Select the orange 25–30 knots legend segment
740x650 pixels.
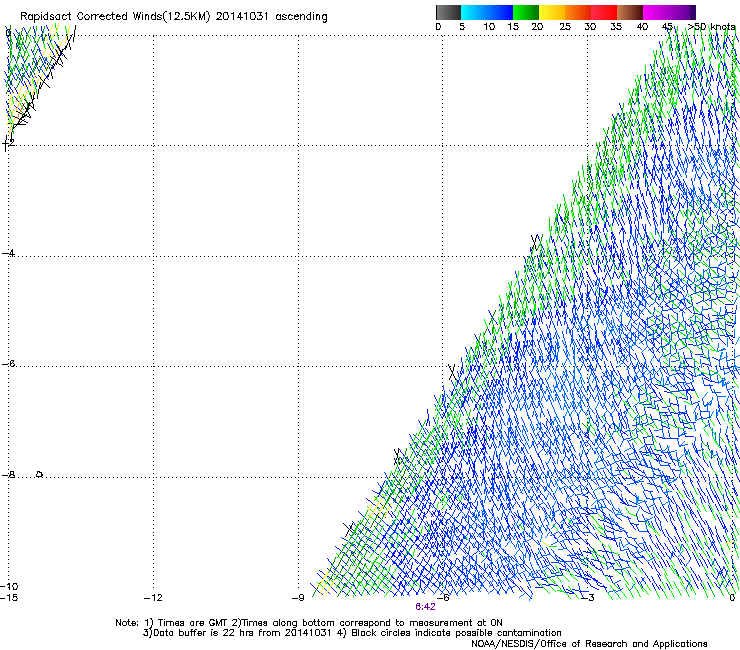pos(578,12)
